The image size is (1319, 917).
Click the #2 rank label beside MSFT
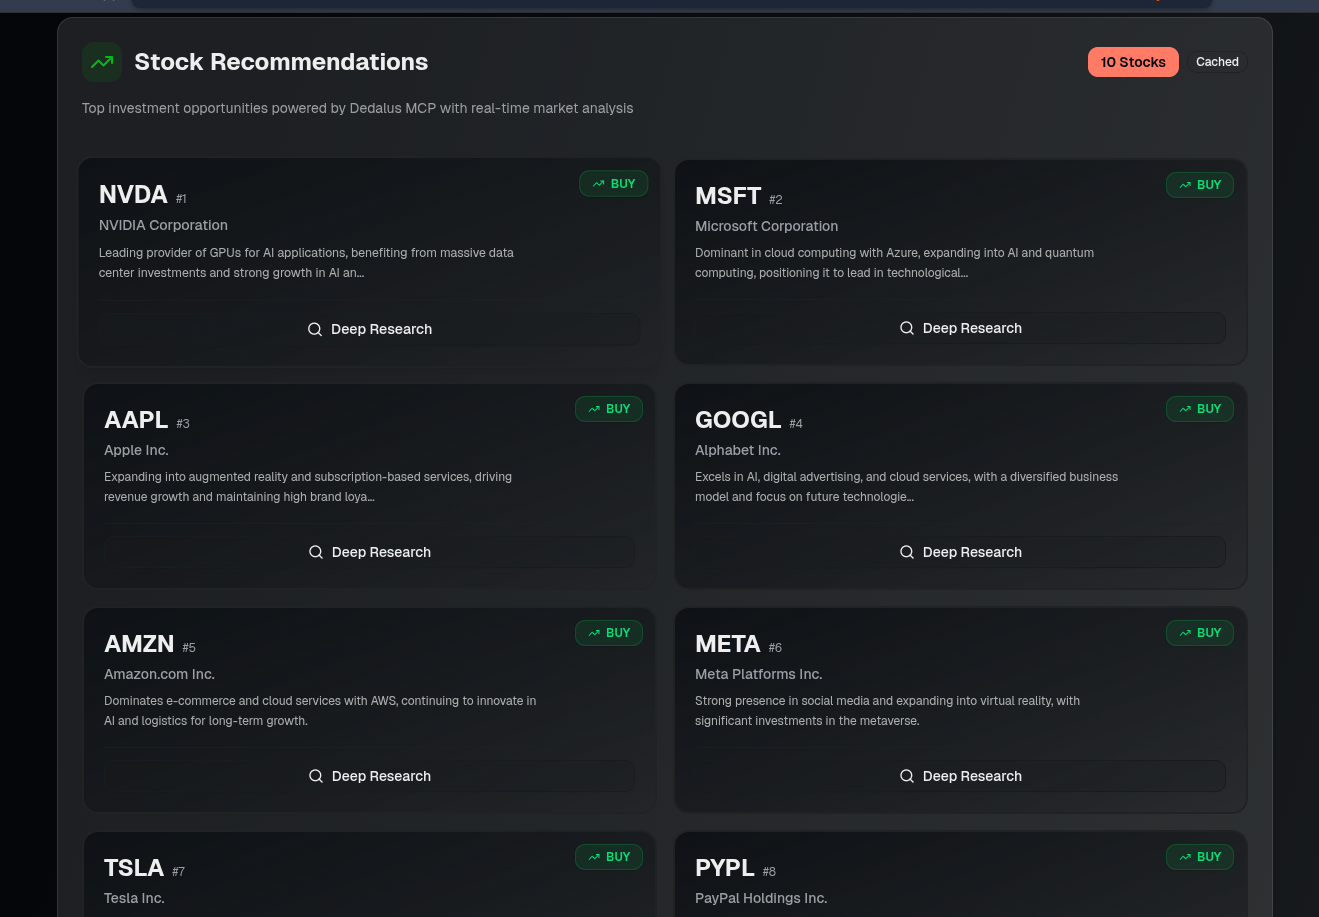click(x=776, y=200)
